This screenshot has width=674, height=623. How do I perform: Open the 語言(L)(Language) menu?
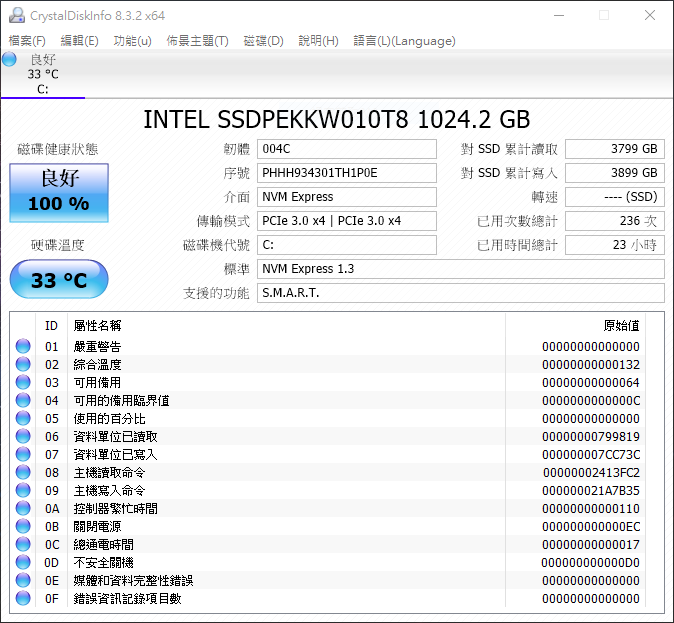click(x=404, y=41)
